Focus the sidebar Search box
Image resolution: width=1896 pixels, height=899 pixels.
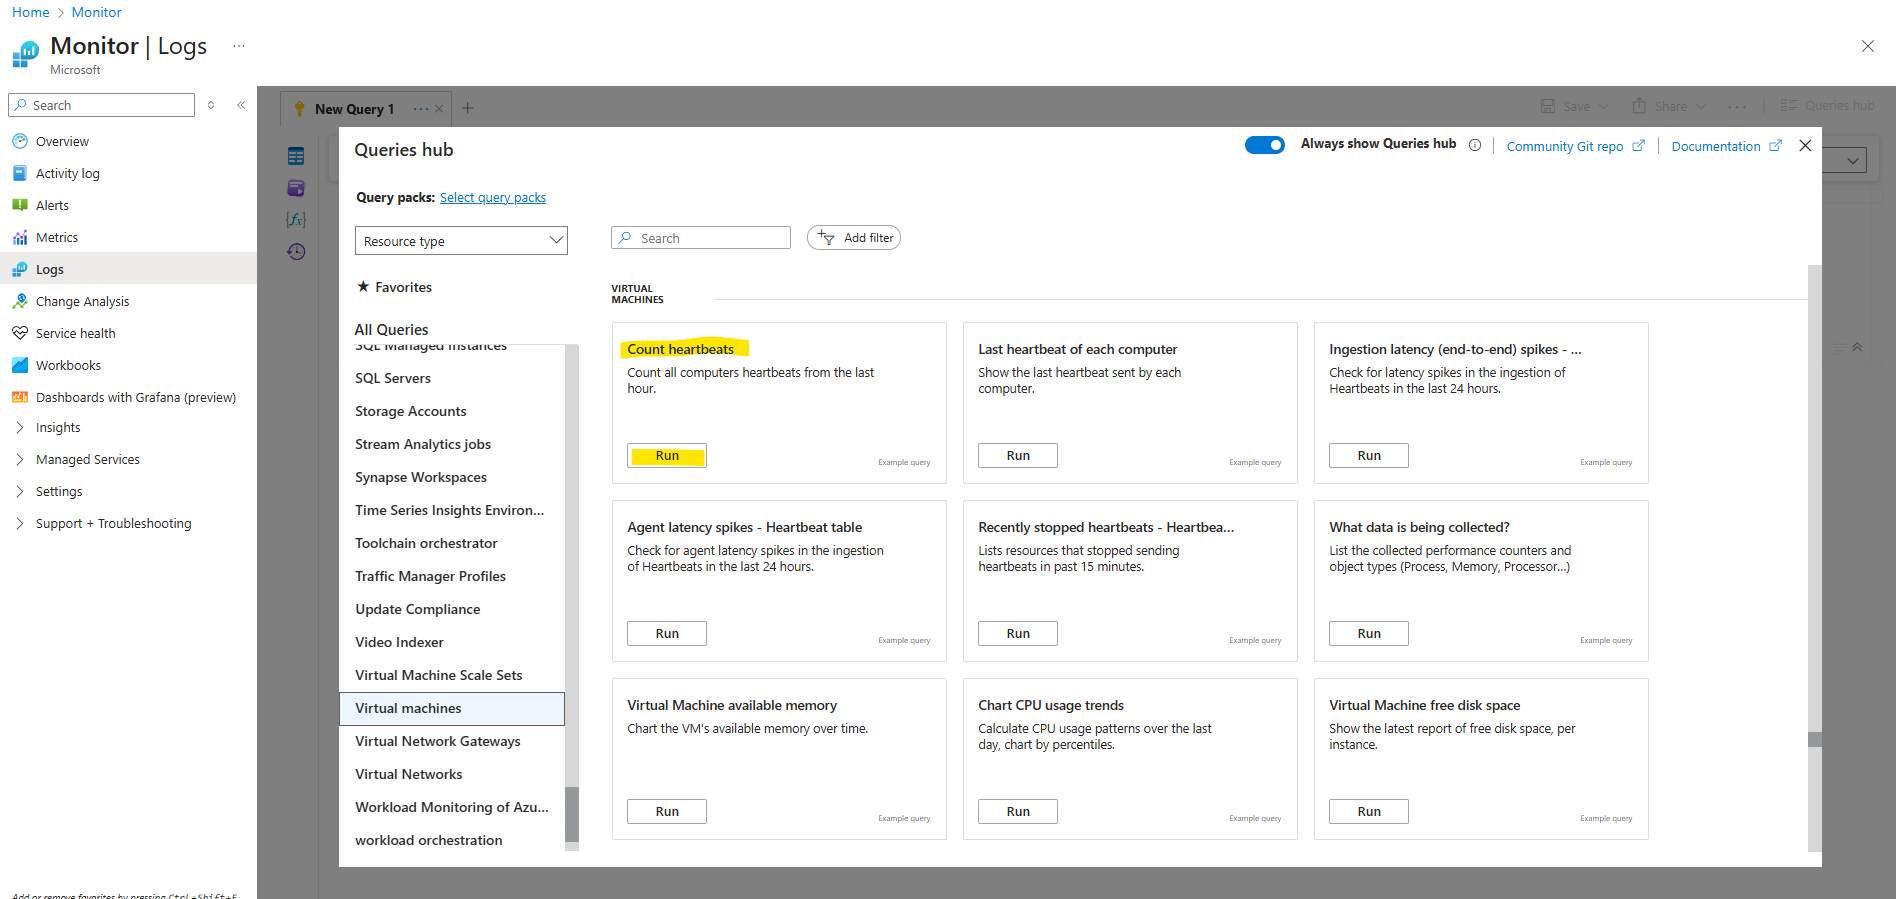pos(102,105)
